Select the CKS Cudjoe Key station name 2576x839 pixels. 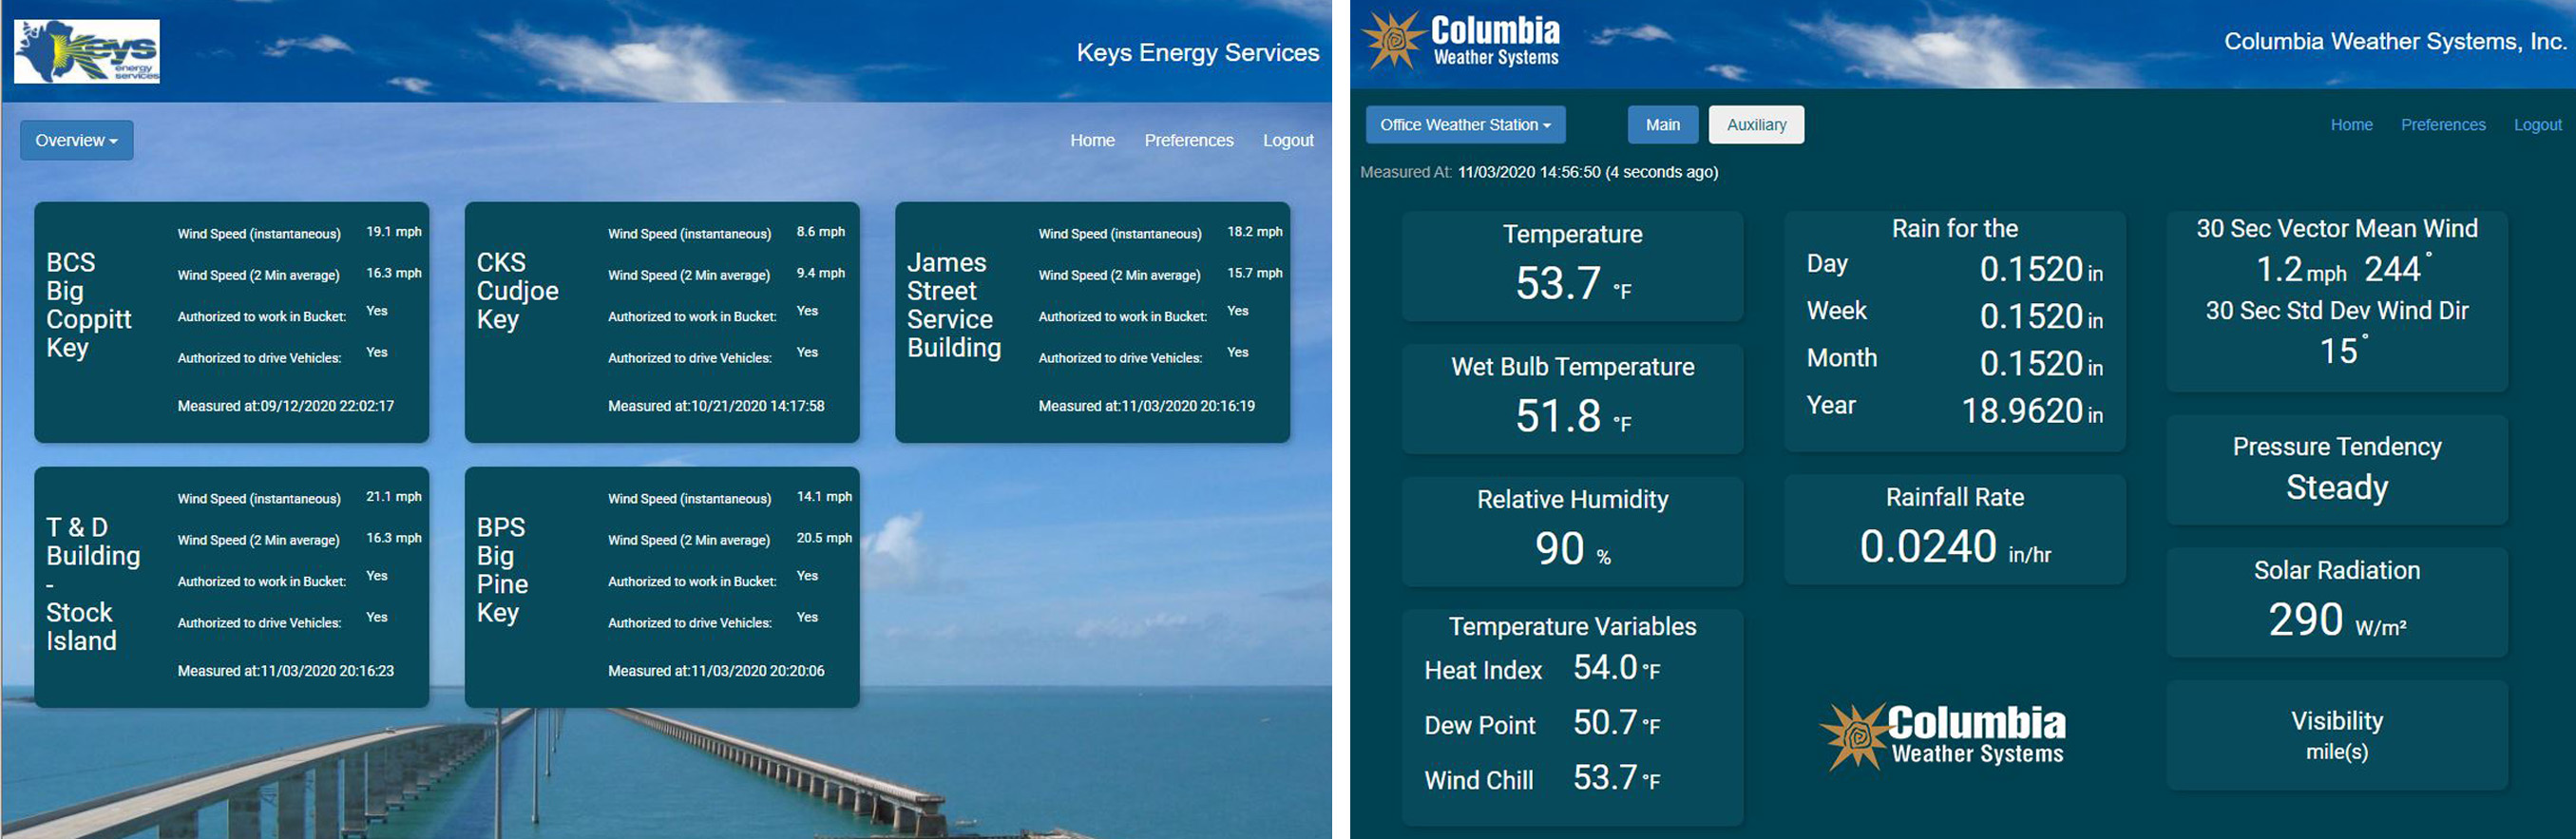[x=517, y=291]
